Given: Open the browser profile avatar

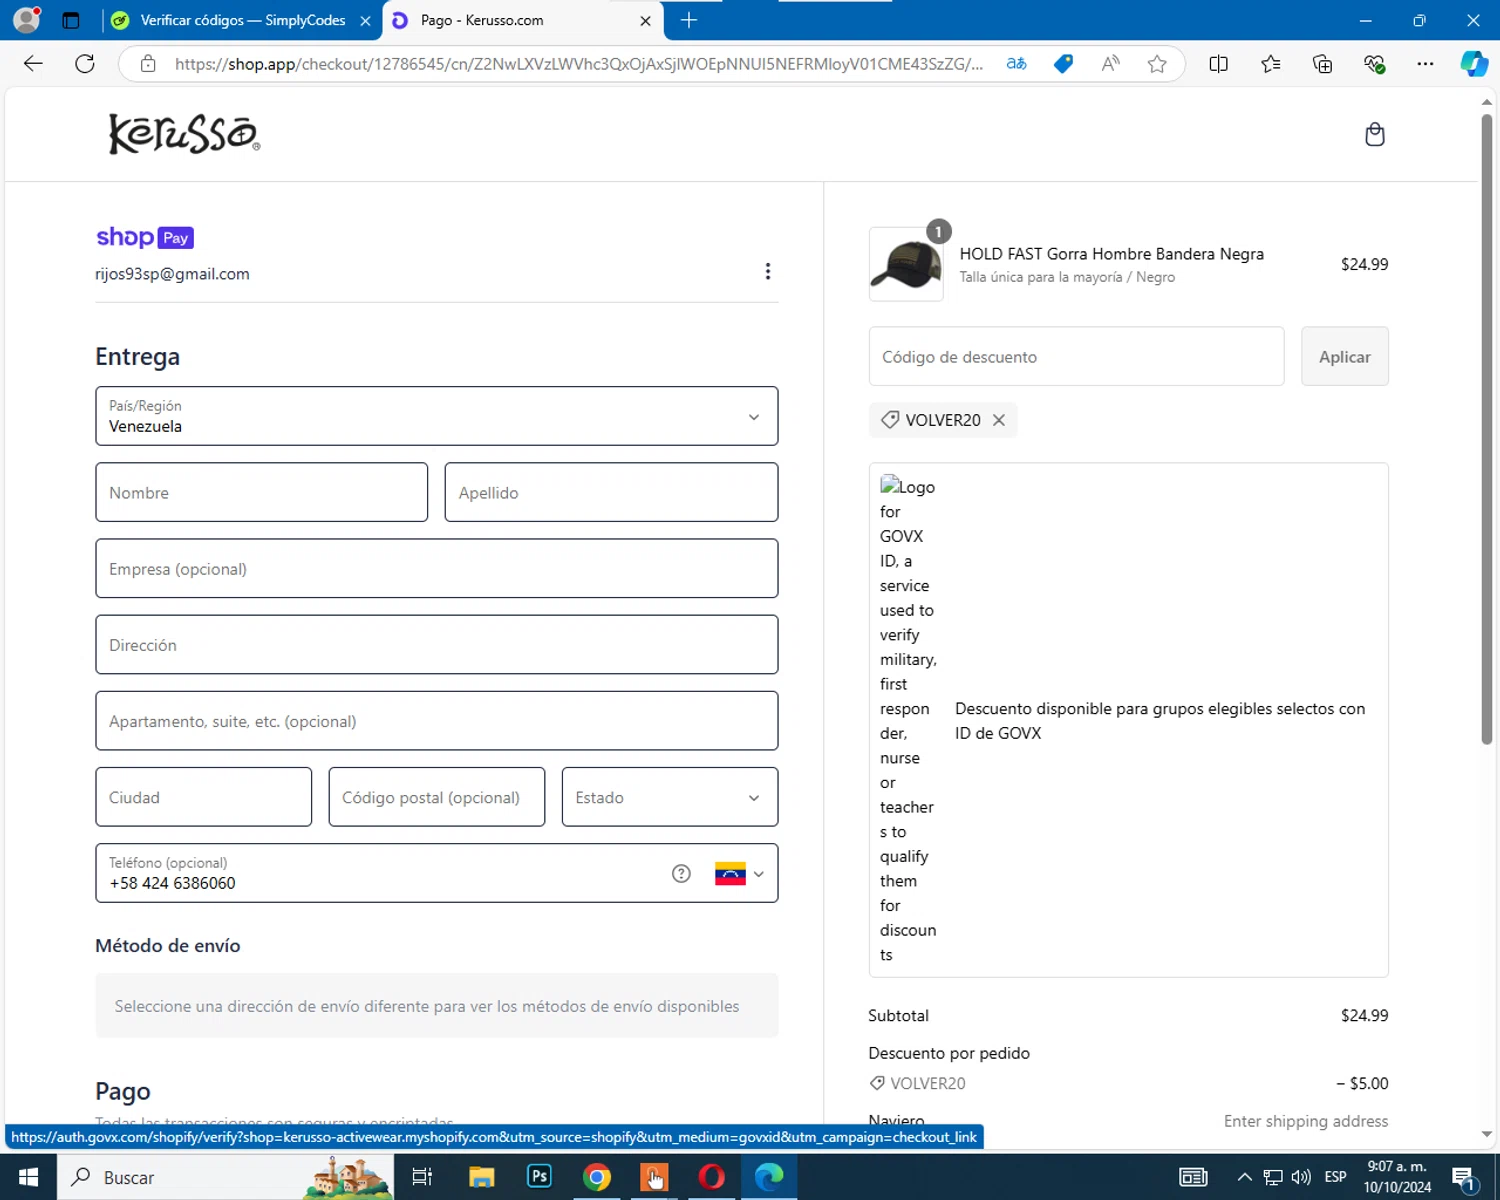Looking at the screenshot, I should (x=27, y=20).
